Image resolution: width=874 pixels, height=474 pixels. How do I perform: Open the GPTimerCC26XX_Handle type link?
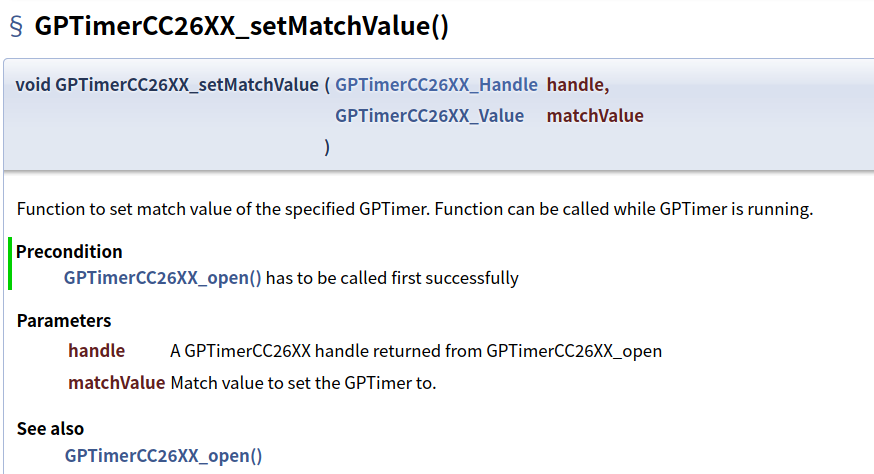436,85
